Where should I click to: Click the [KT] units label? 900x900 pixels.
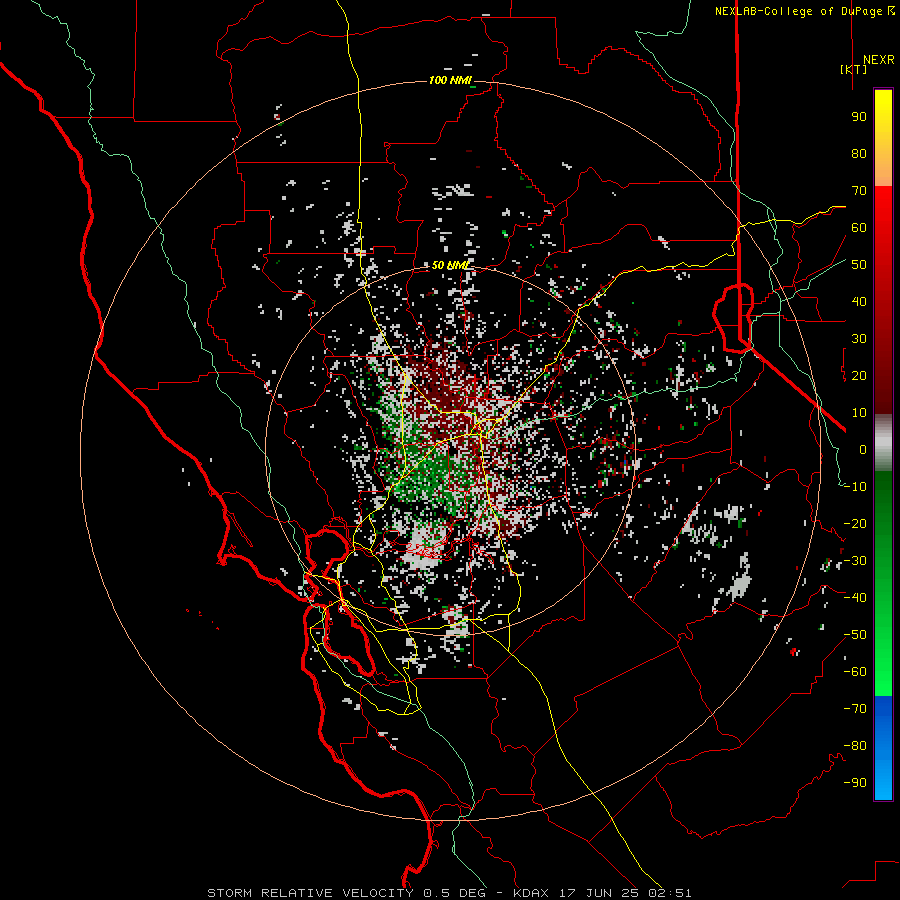point(854,69)
